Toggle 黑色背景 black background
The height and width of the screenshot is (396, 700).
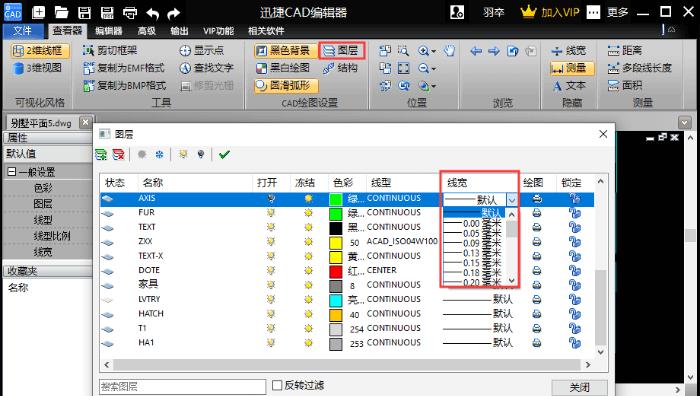pos(286,50)
